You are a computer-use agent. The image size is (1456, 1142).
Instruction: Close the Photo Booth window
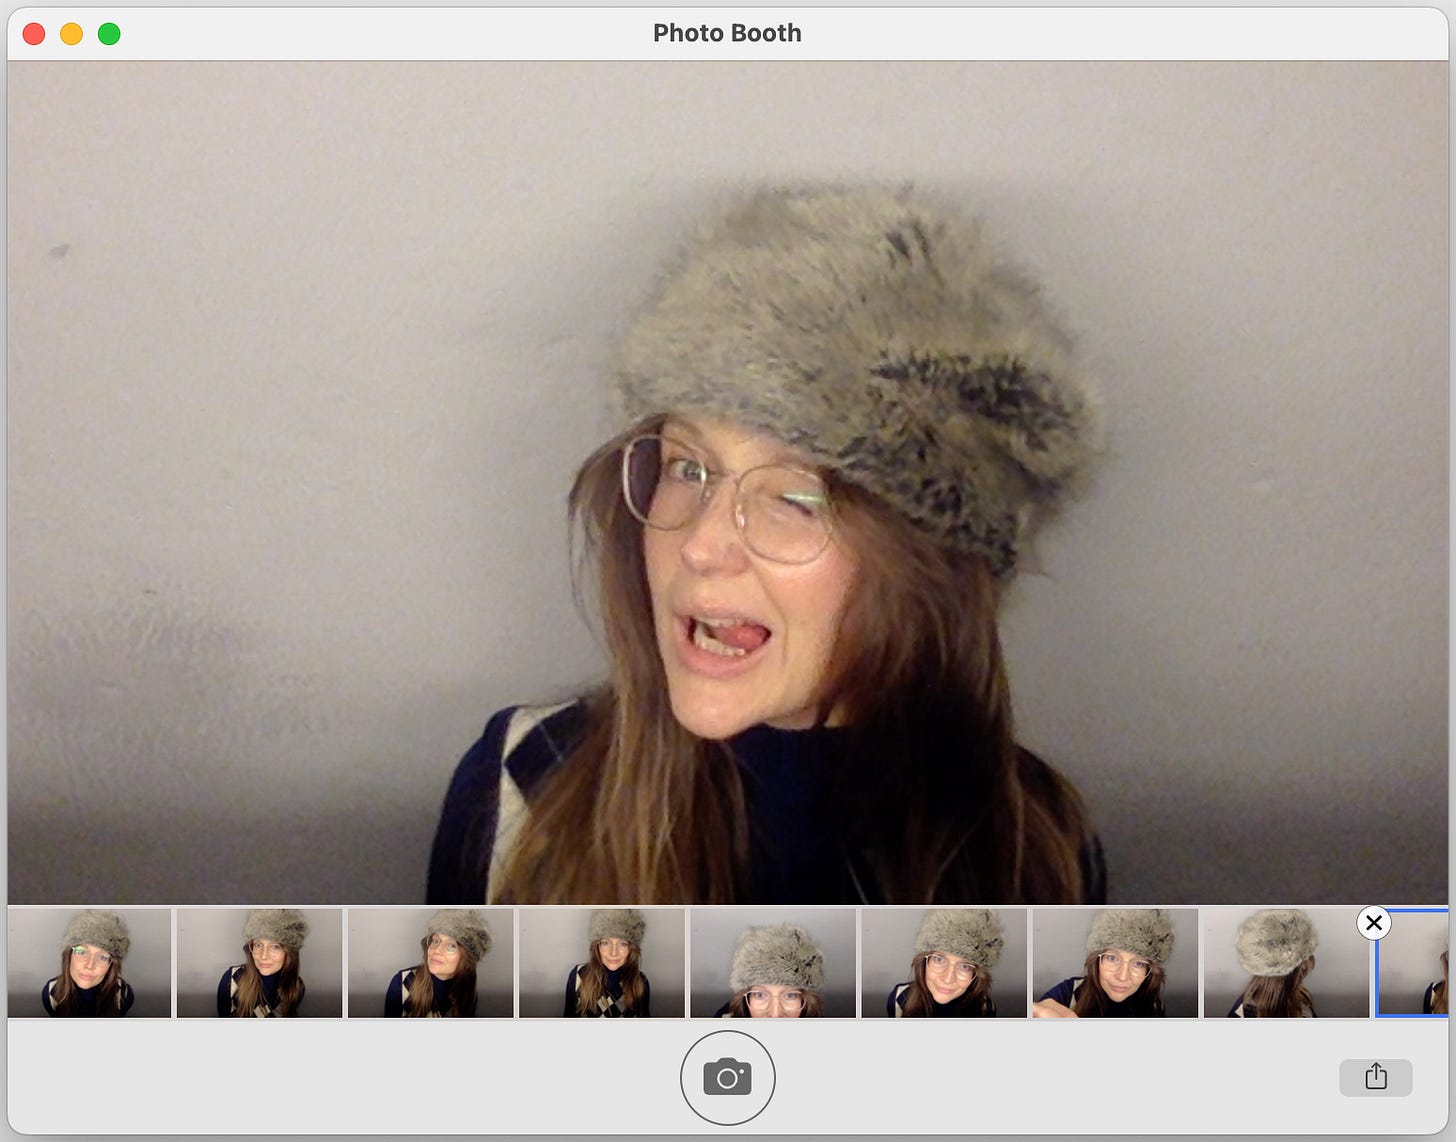click(34, 34)
